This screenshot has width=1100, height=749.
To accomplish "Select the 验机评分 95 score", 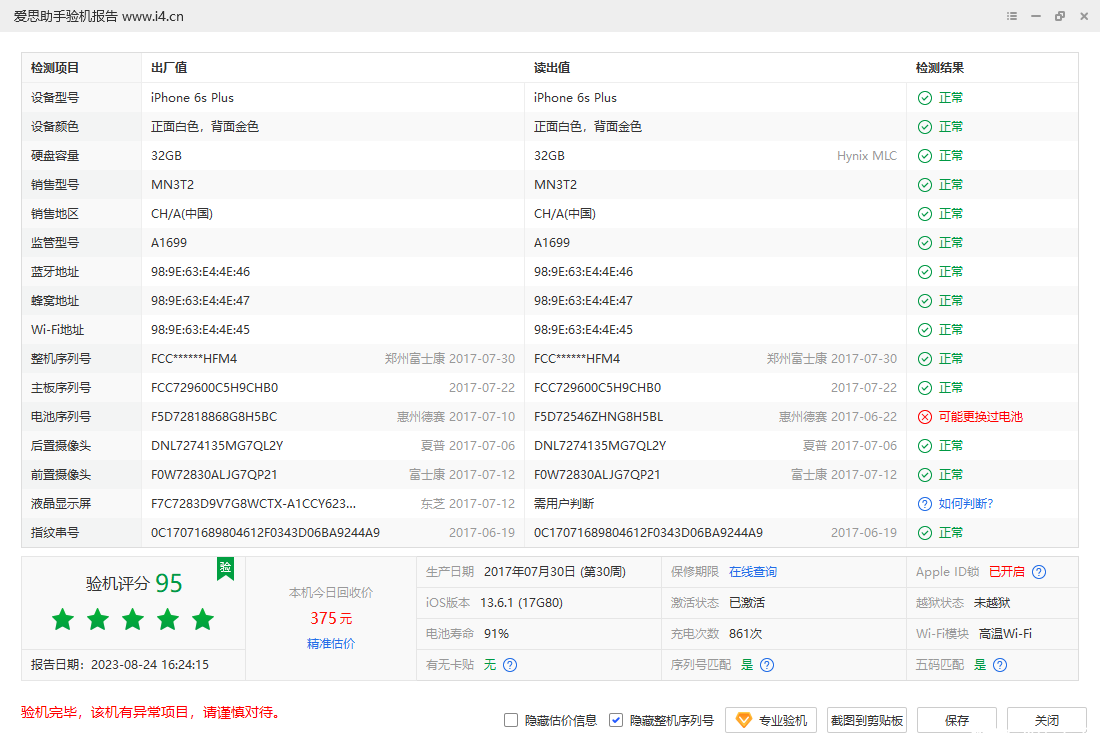I will coord(134,583).
